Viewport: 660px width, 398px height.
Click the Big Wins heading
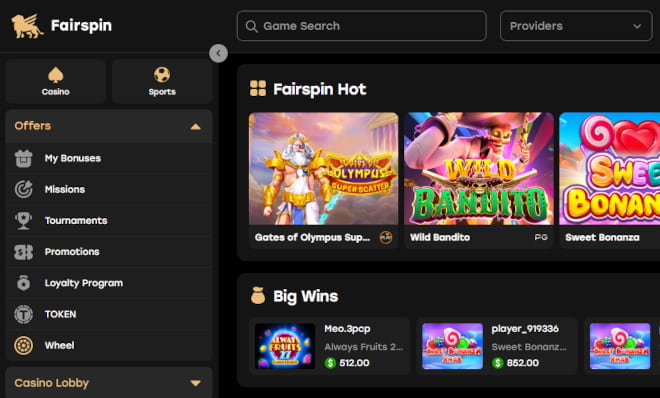[x=306, y=296]
